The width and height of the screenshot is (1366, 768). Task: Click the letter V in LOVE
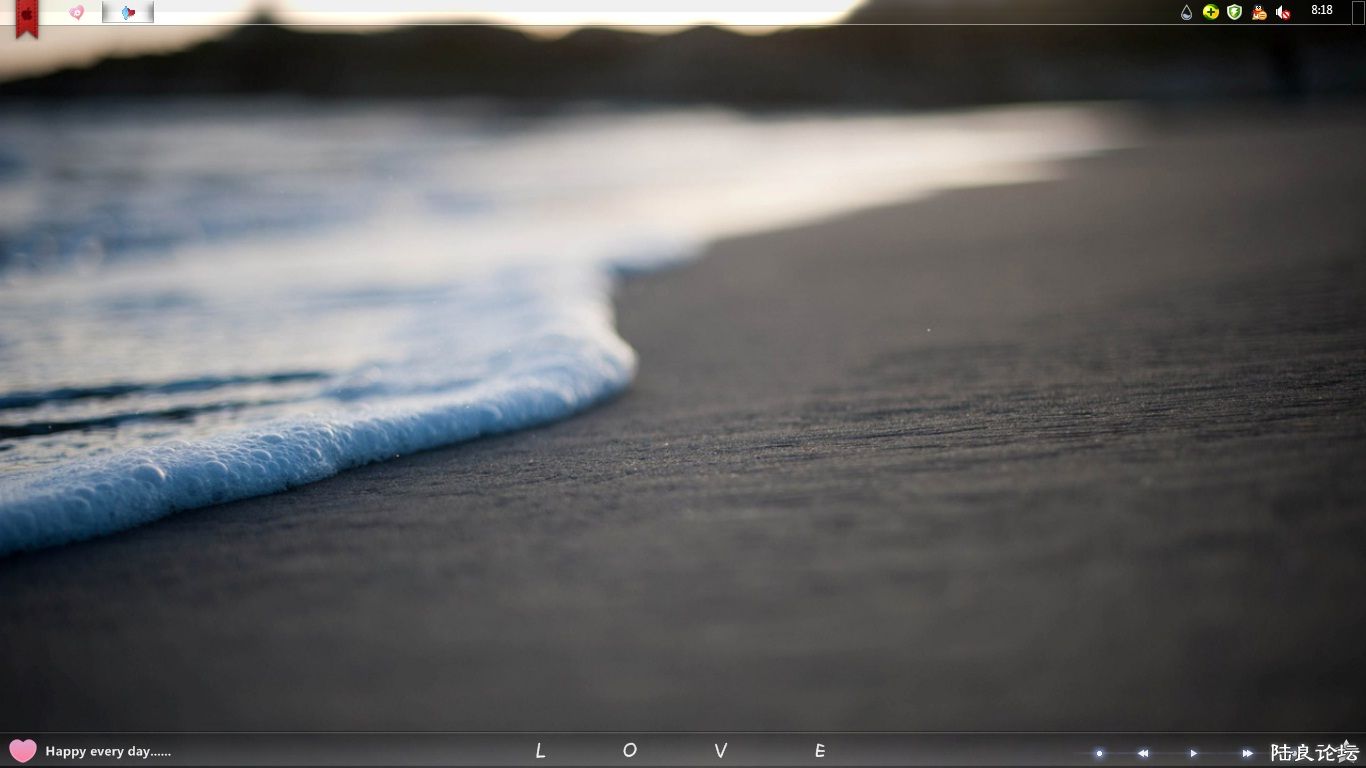(720, 751)
